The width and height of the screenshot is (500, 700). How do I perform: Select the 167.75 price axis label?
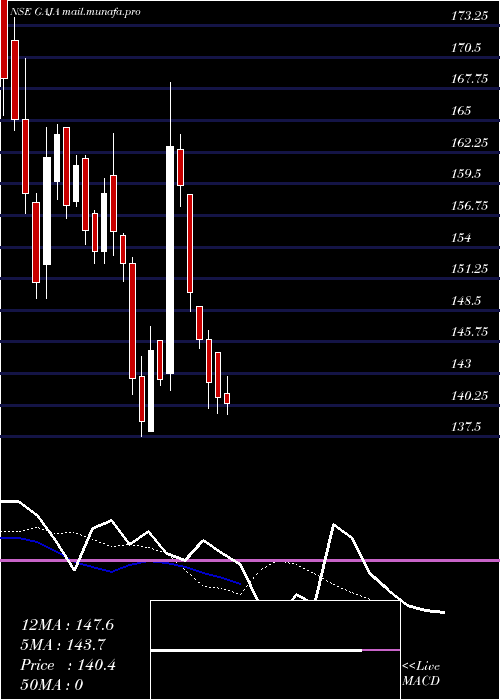tap(469, 79)
